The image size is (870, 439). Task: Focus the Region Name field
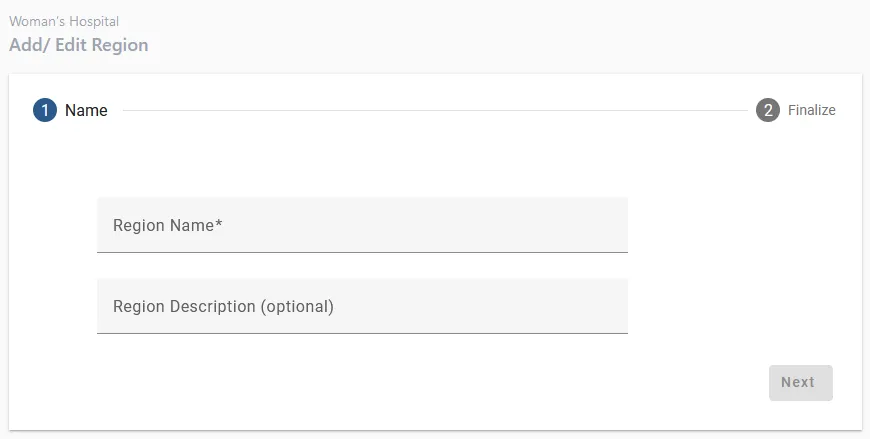[362, 225]
